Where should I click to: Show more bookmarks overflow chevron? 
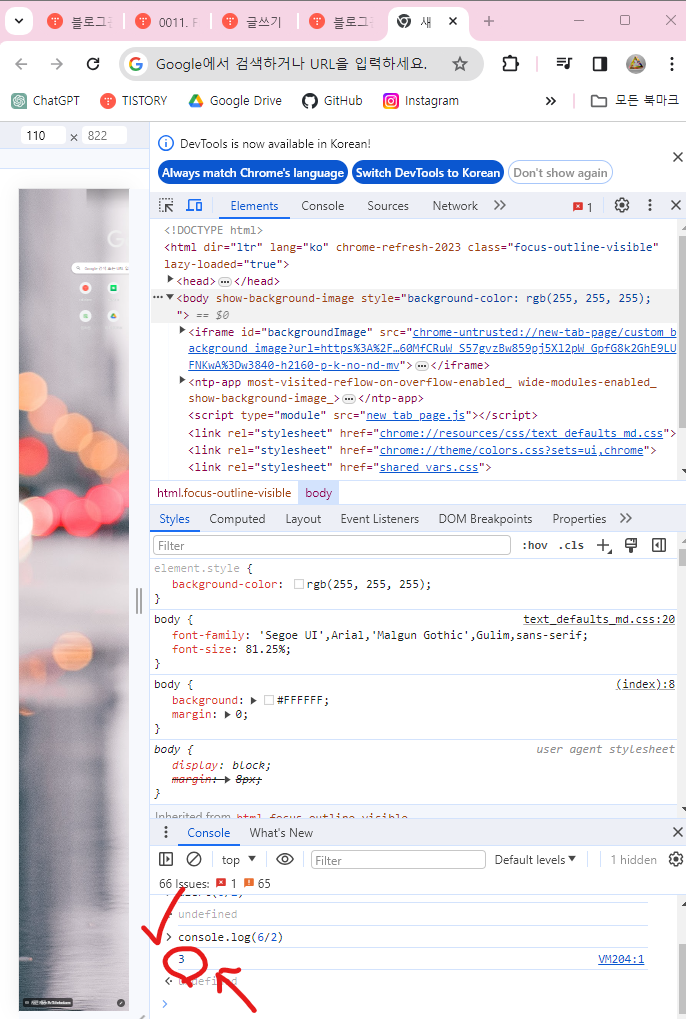[551, 101]
